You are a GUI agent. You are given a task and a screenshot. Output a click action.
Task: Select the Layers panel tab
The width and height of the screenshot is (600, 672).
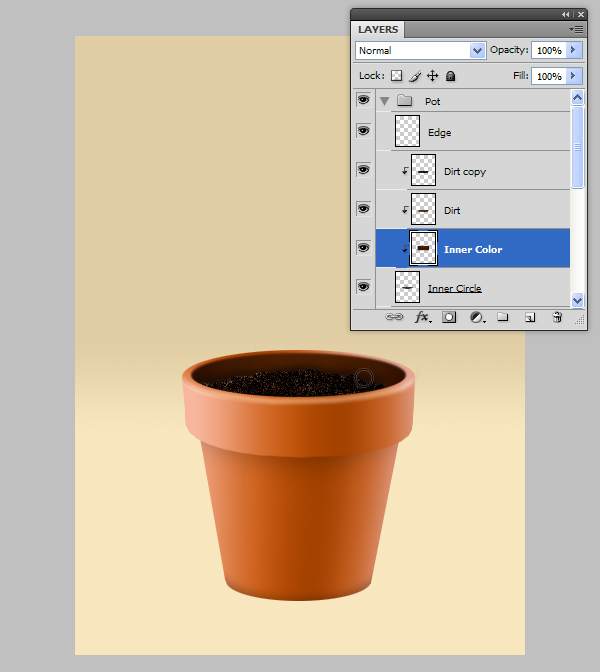378,30
